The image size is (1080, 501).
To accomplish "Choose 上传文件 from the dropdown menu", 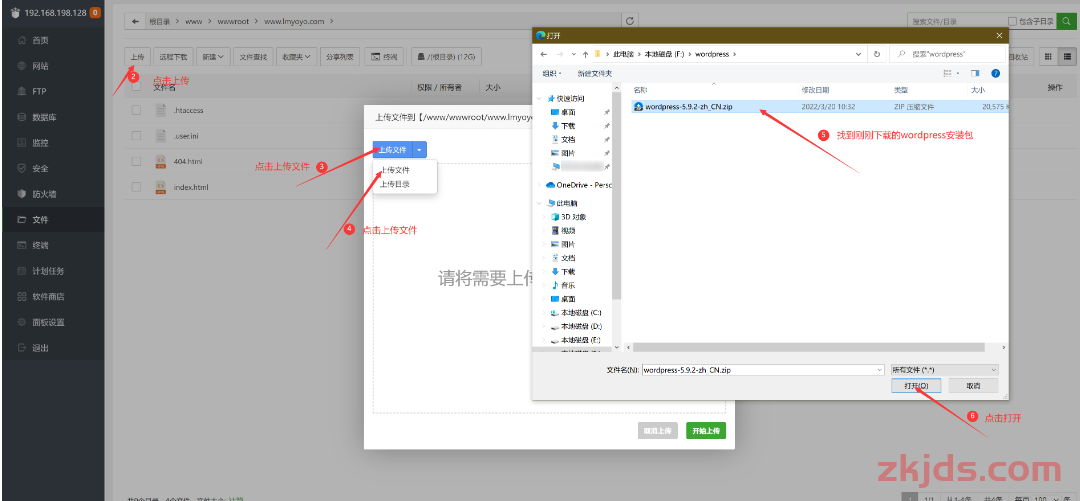I will tap(395, 170).
